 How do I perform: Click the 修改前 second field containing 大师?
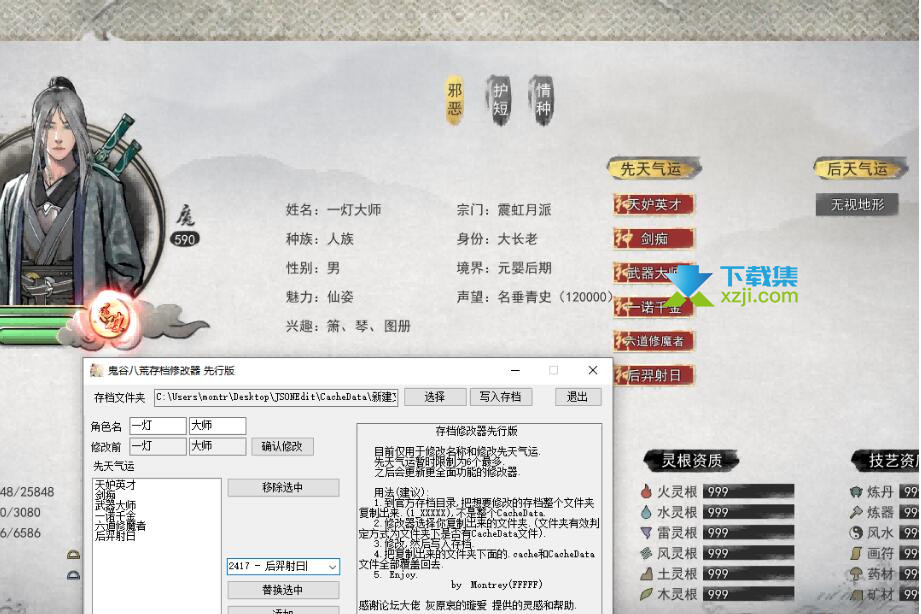click(217, 447)
